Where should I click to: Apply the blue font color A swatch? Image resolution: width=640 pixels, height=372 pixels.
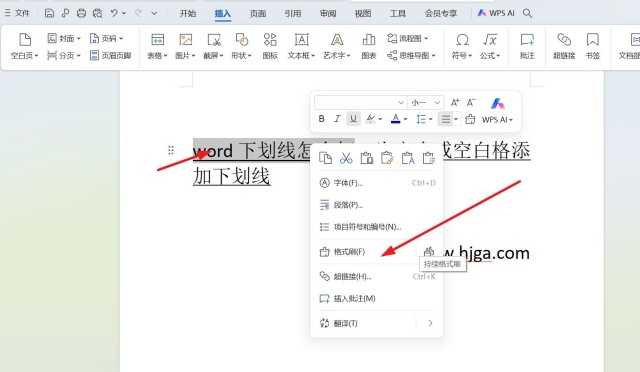coord(396,119)
